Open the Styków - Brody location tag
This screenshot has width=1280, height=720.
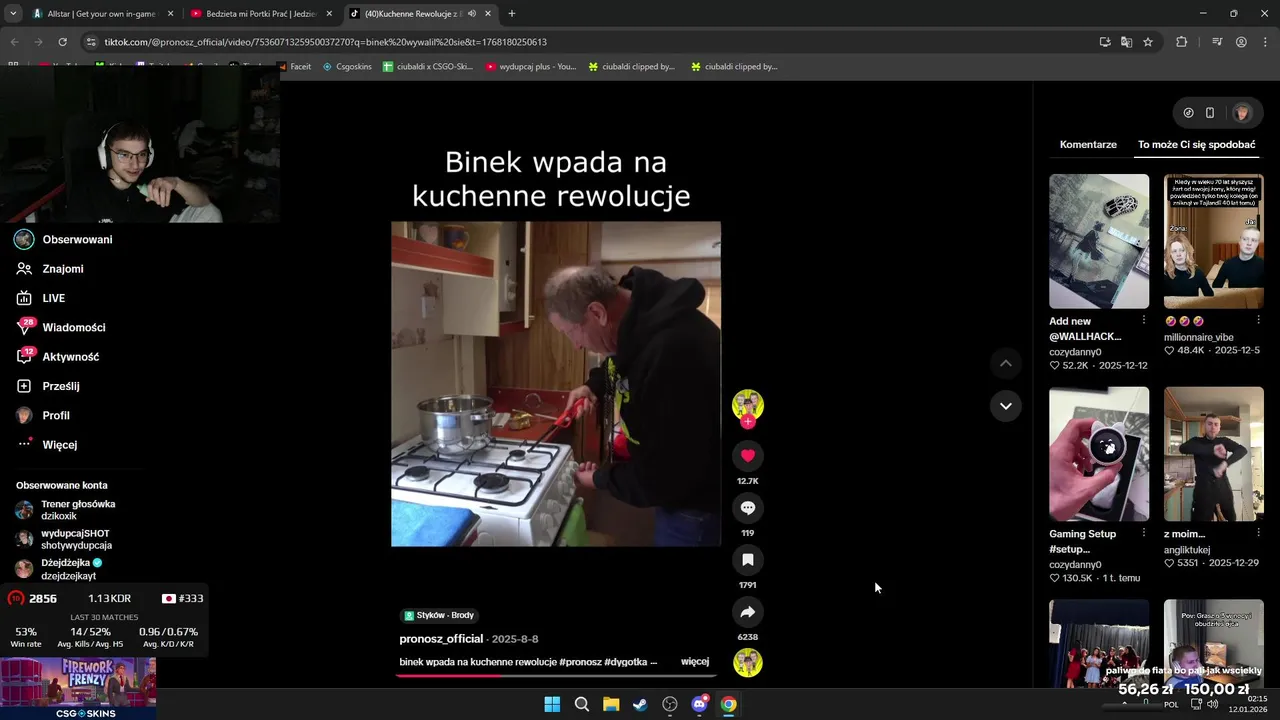(x=439, y=615)
